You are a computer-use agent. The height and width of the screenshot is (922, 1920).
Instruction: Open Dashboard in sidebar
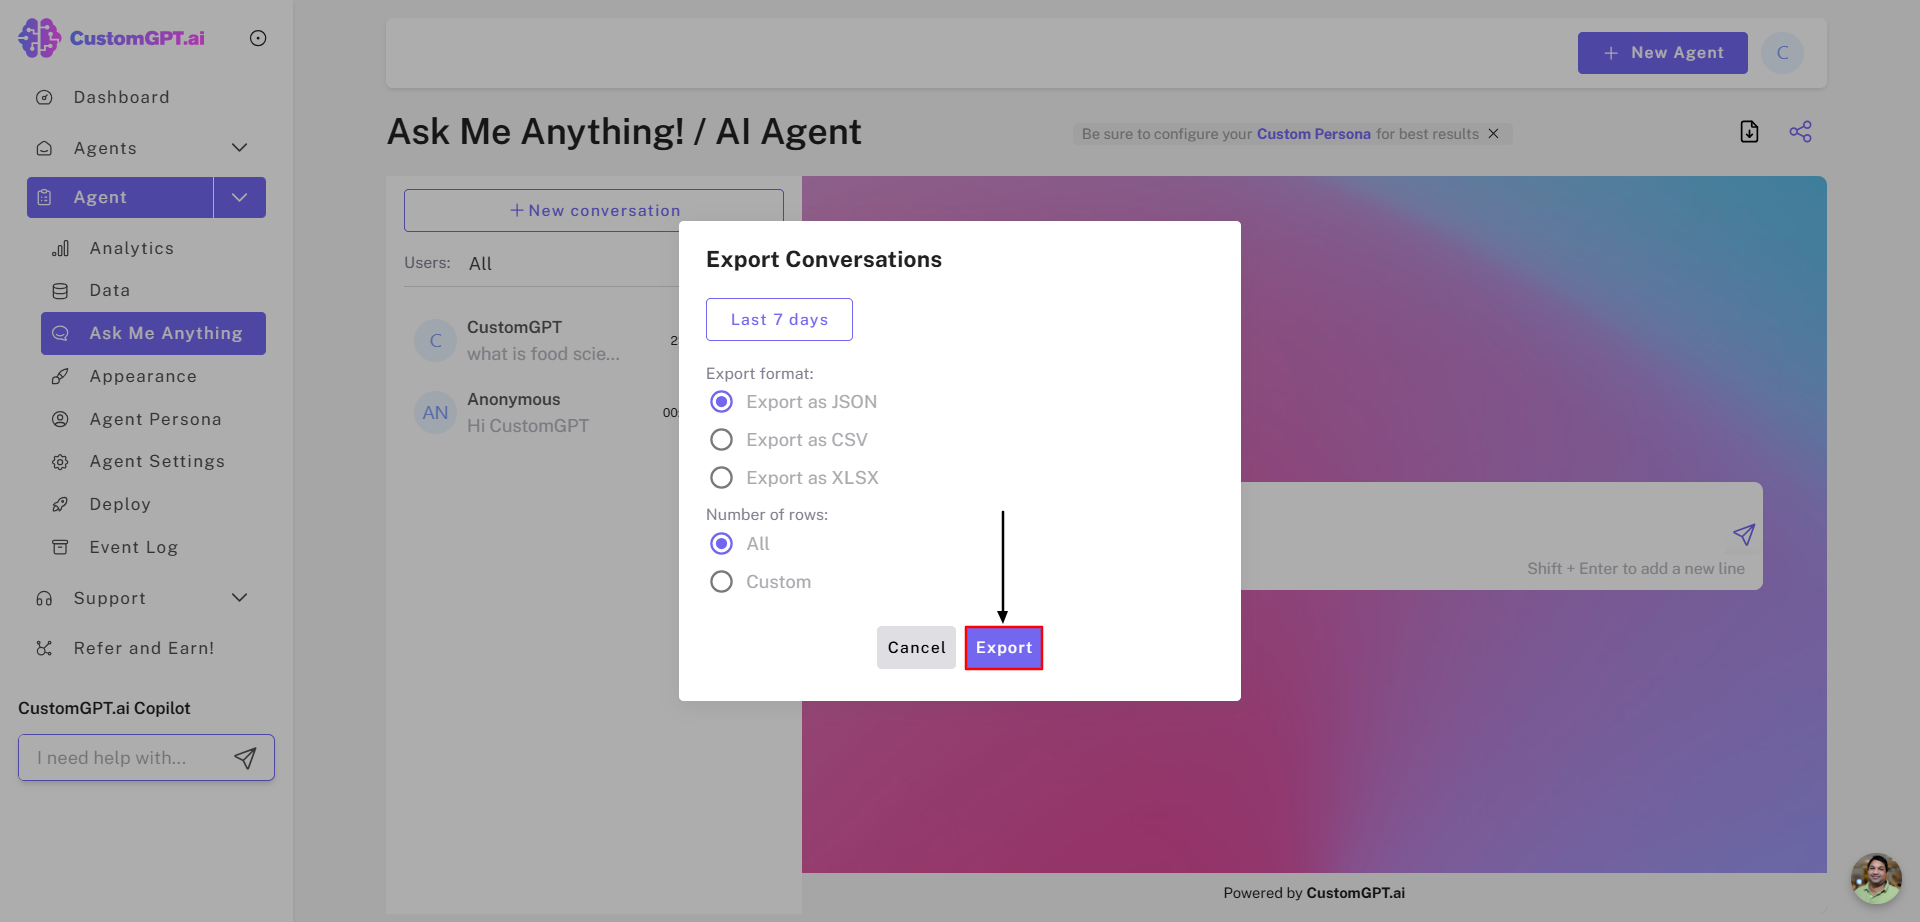click(121, 97)
